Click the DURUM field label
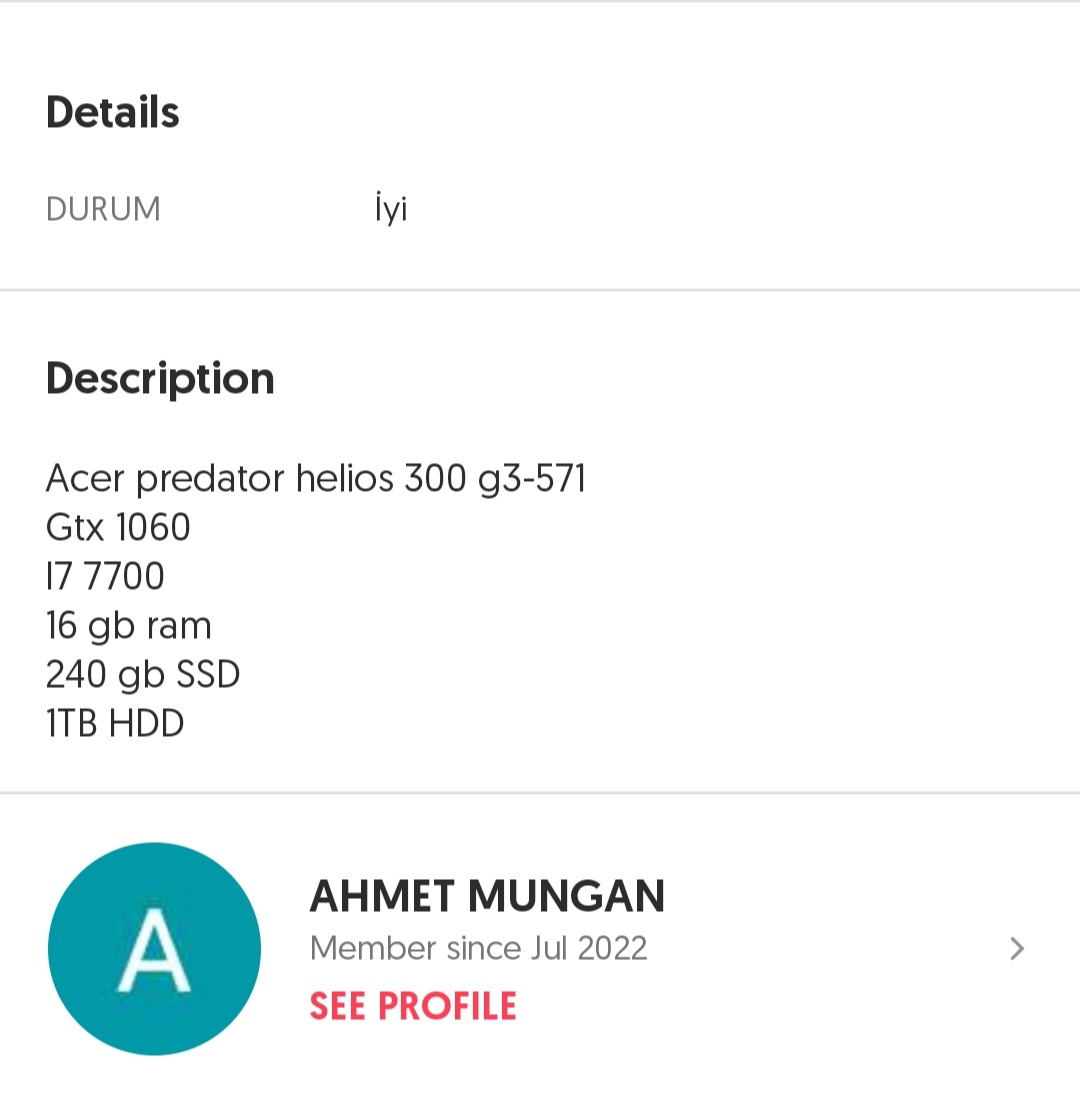This screenshot has height=1102, width=1080. (x=103, y=209)
